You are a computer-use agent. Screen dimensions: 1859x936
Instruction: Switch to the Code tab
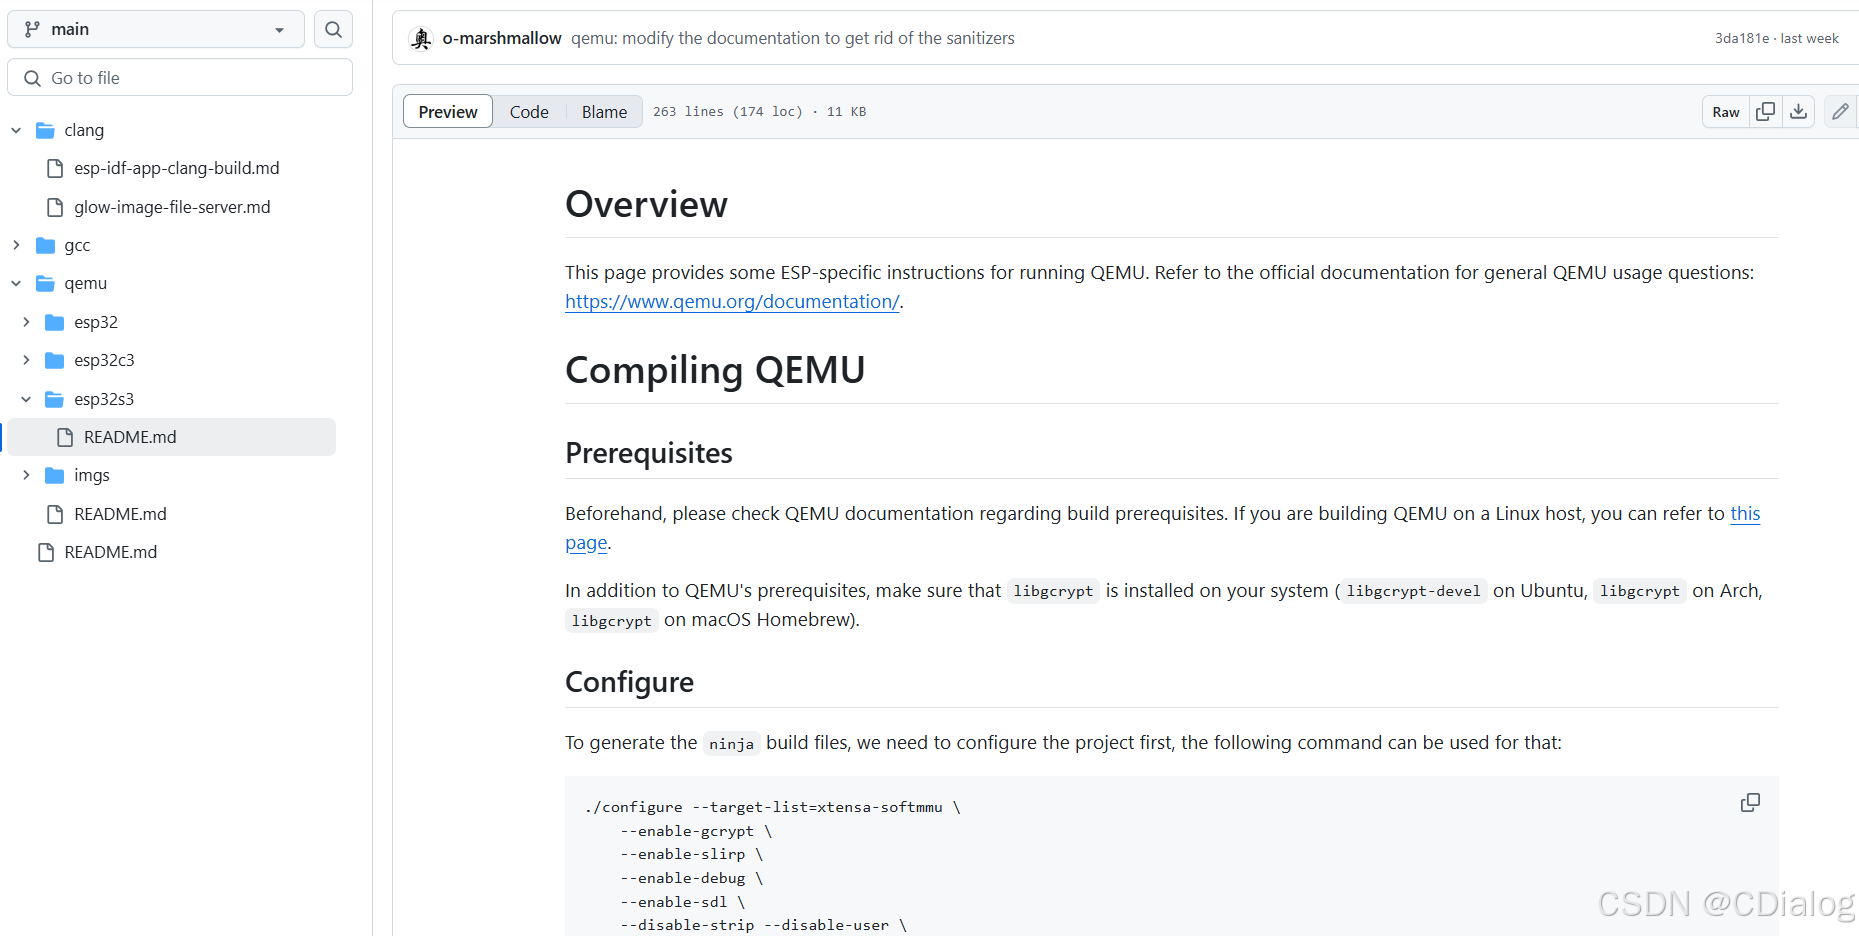click(529, 112)
